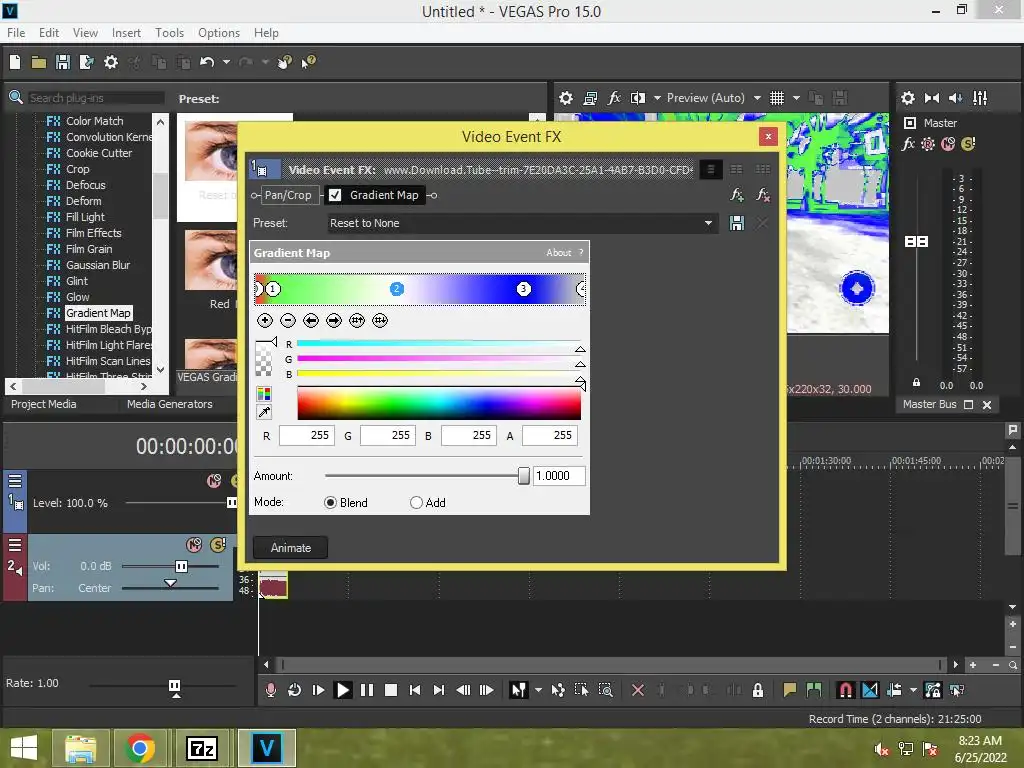Click the About link in Gradient Map
Screen dimensions: 1024x768
click(x=558, y=253)
